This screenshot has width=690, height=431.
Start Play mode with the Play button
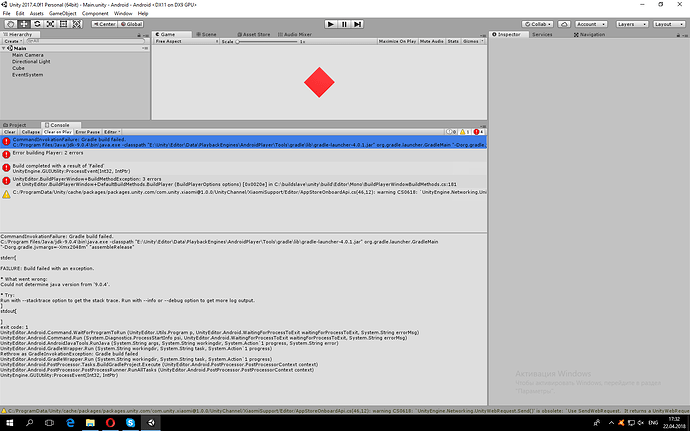point(330,24)
